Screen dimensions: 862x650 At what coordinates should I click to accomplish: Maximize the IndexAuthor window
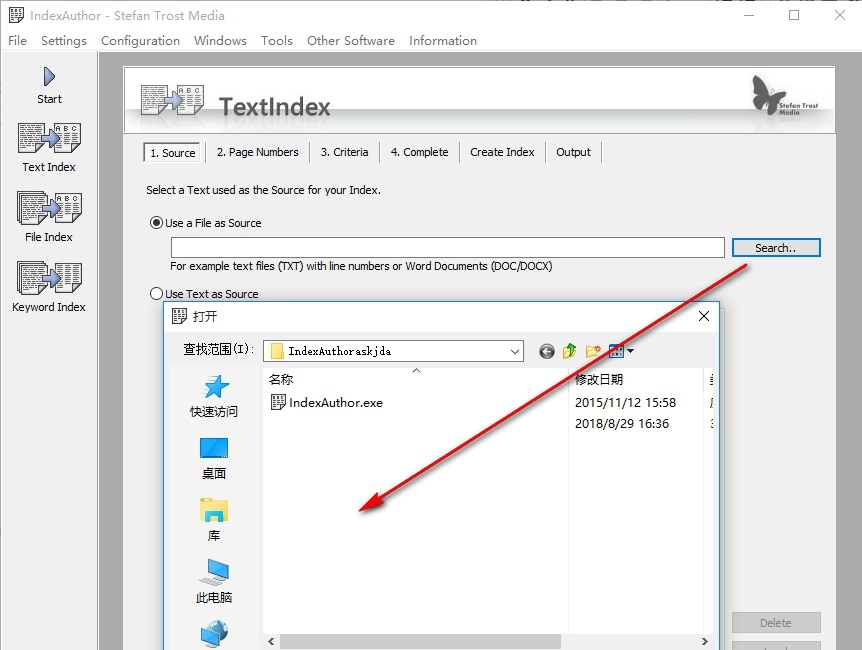tap(794, 15)
